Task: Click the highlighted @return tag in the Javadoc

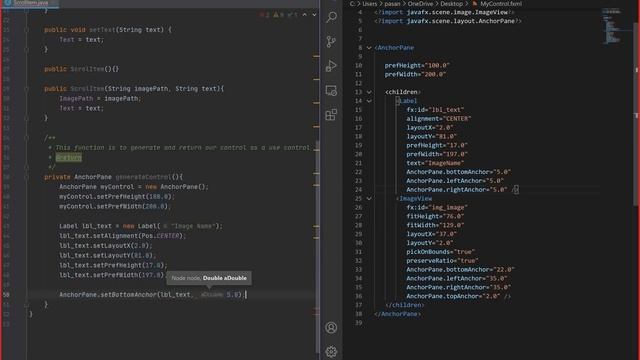Action: (69, 158)
